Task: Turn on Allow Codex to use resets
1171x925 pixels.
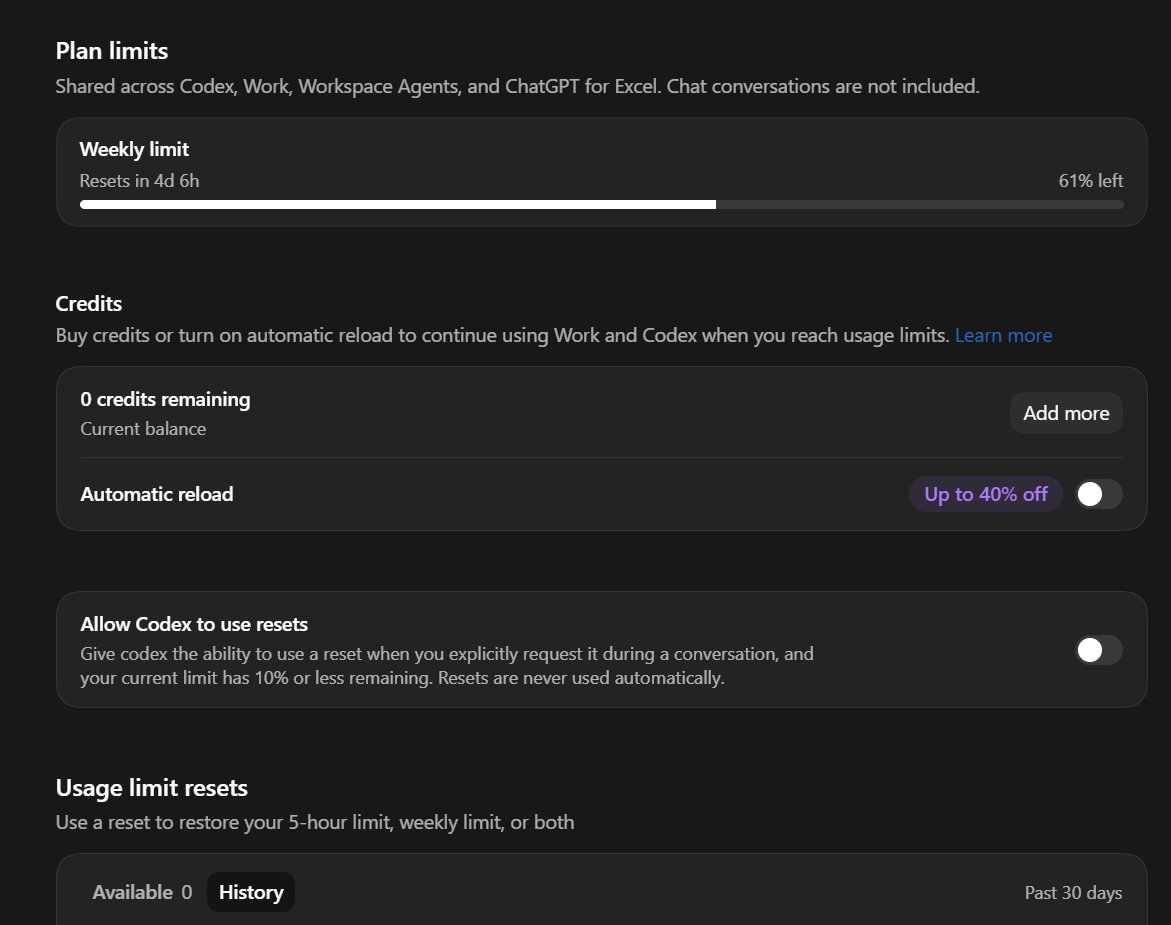Action: click(x=1099, y=650)
